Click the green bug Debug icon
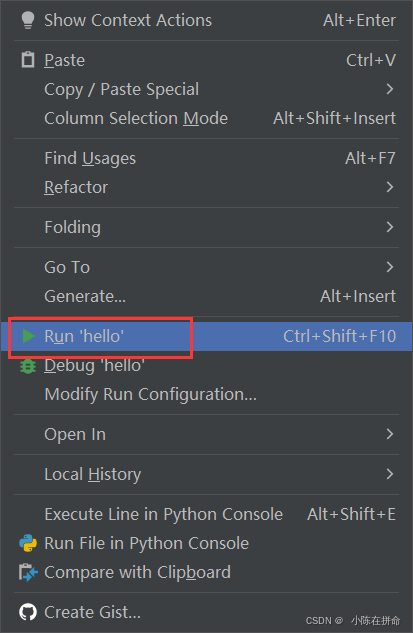Image resolution: width=413 pixels, height=633 pixels. (x=28, y=366)
